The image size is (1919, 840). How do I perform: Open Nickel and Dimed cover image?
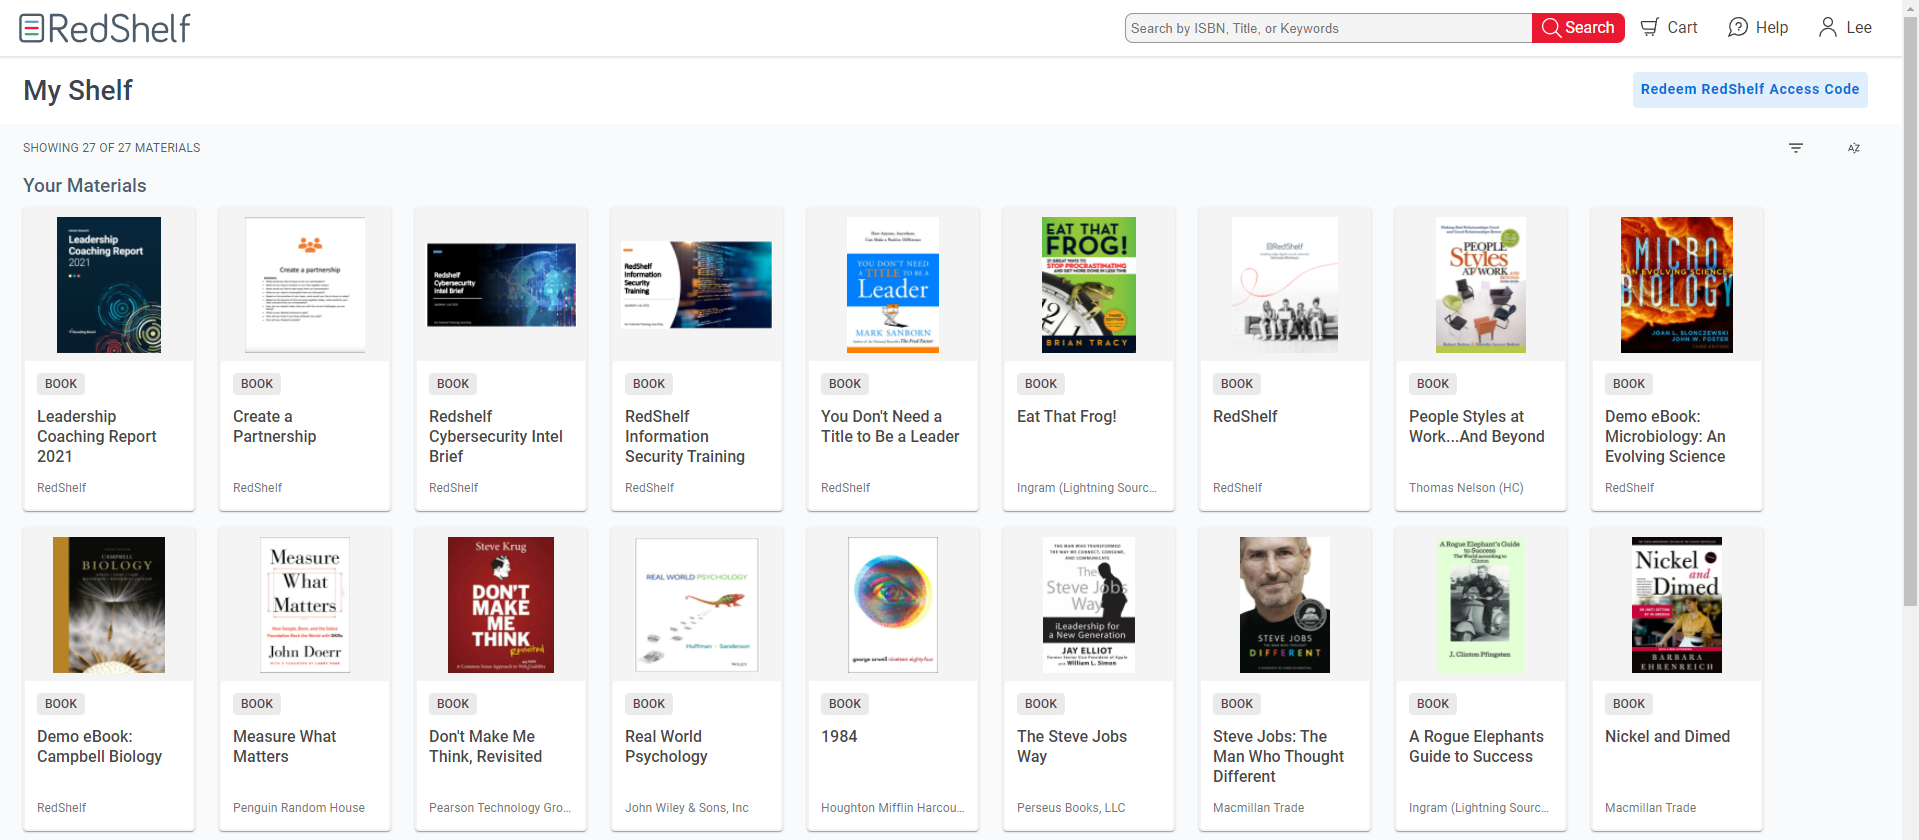(x=1676, y=605)
